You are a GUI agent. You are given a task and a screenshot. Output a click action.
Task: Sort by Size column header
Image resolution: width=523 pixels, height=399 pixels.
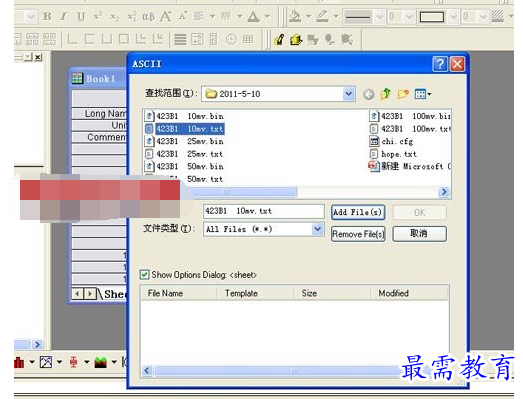[332, 293]
